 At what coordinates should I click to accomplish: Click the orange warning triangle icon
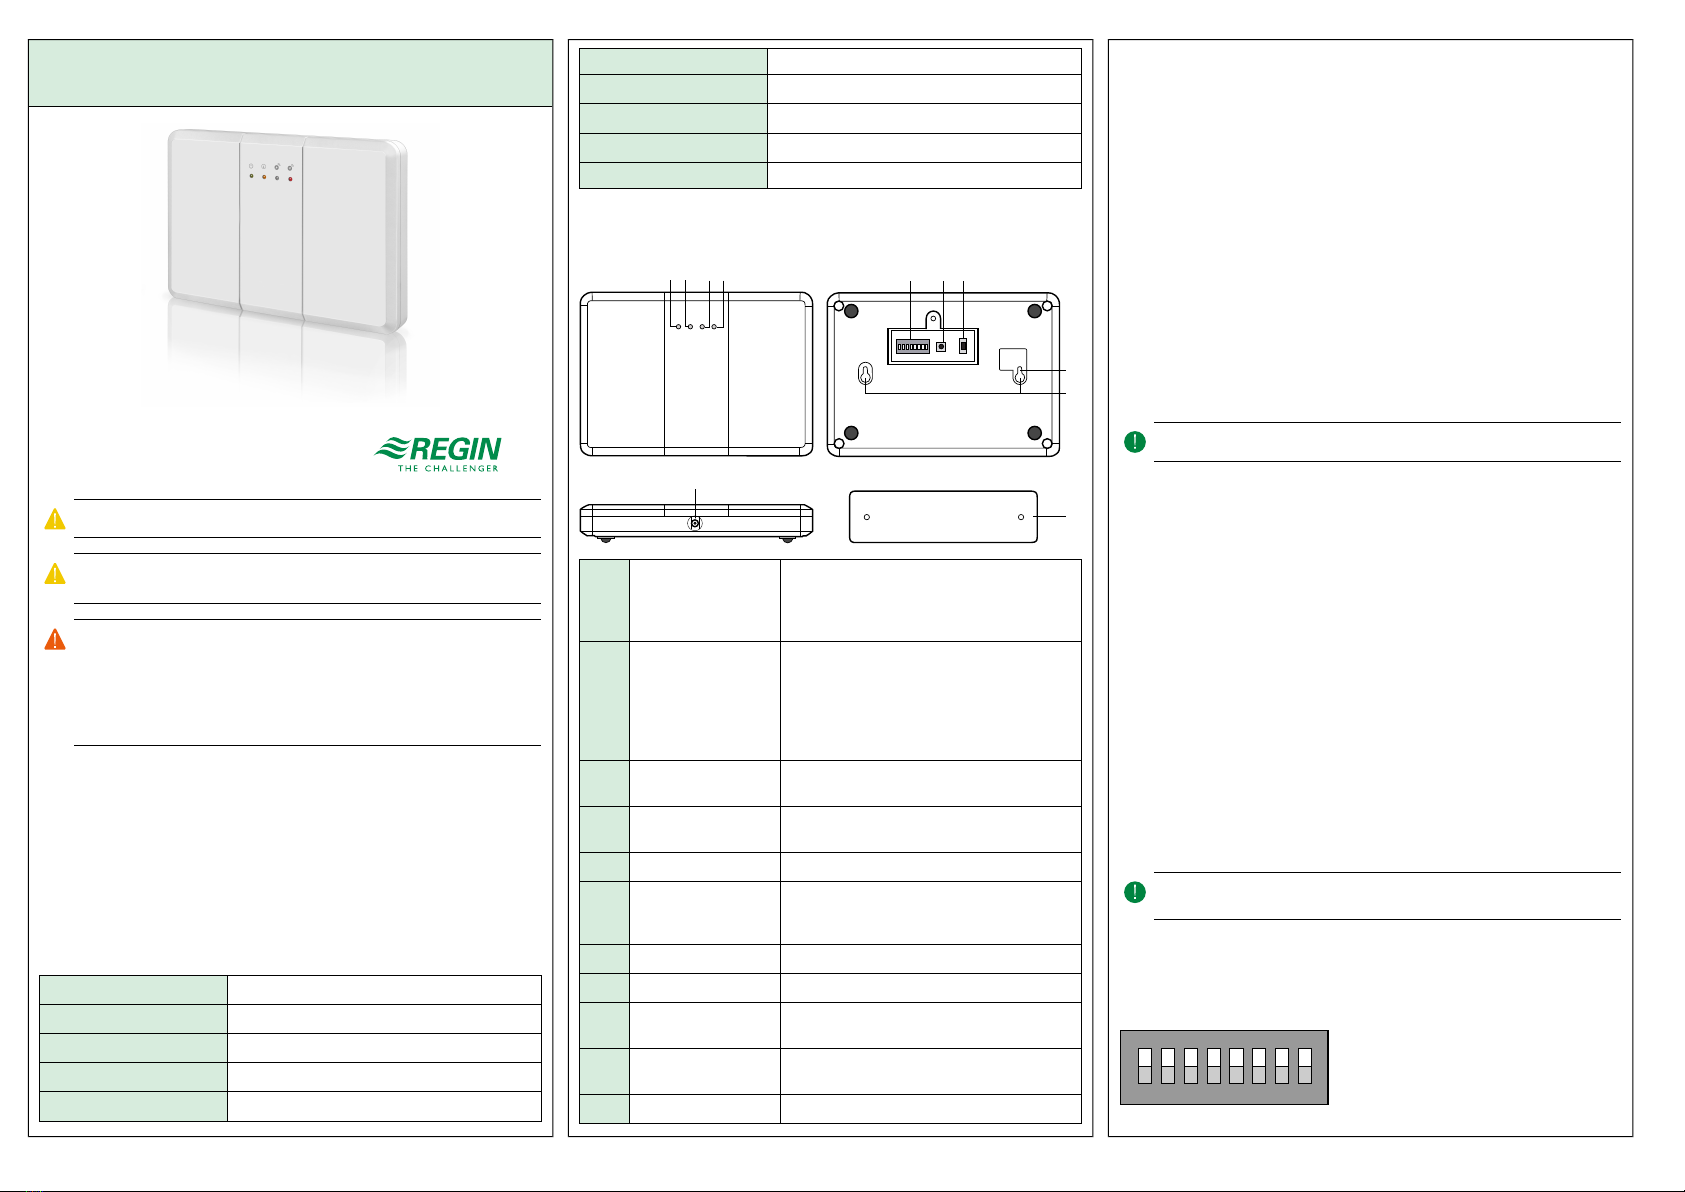55,639
